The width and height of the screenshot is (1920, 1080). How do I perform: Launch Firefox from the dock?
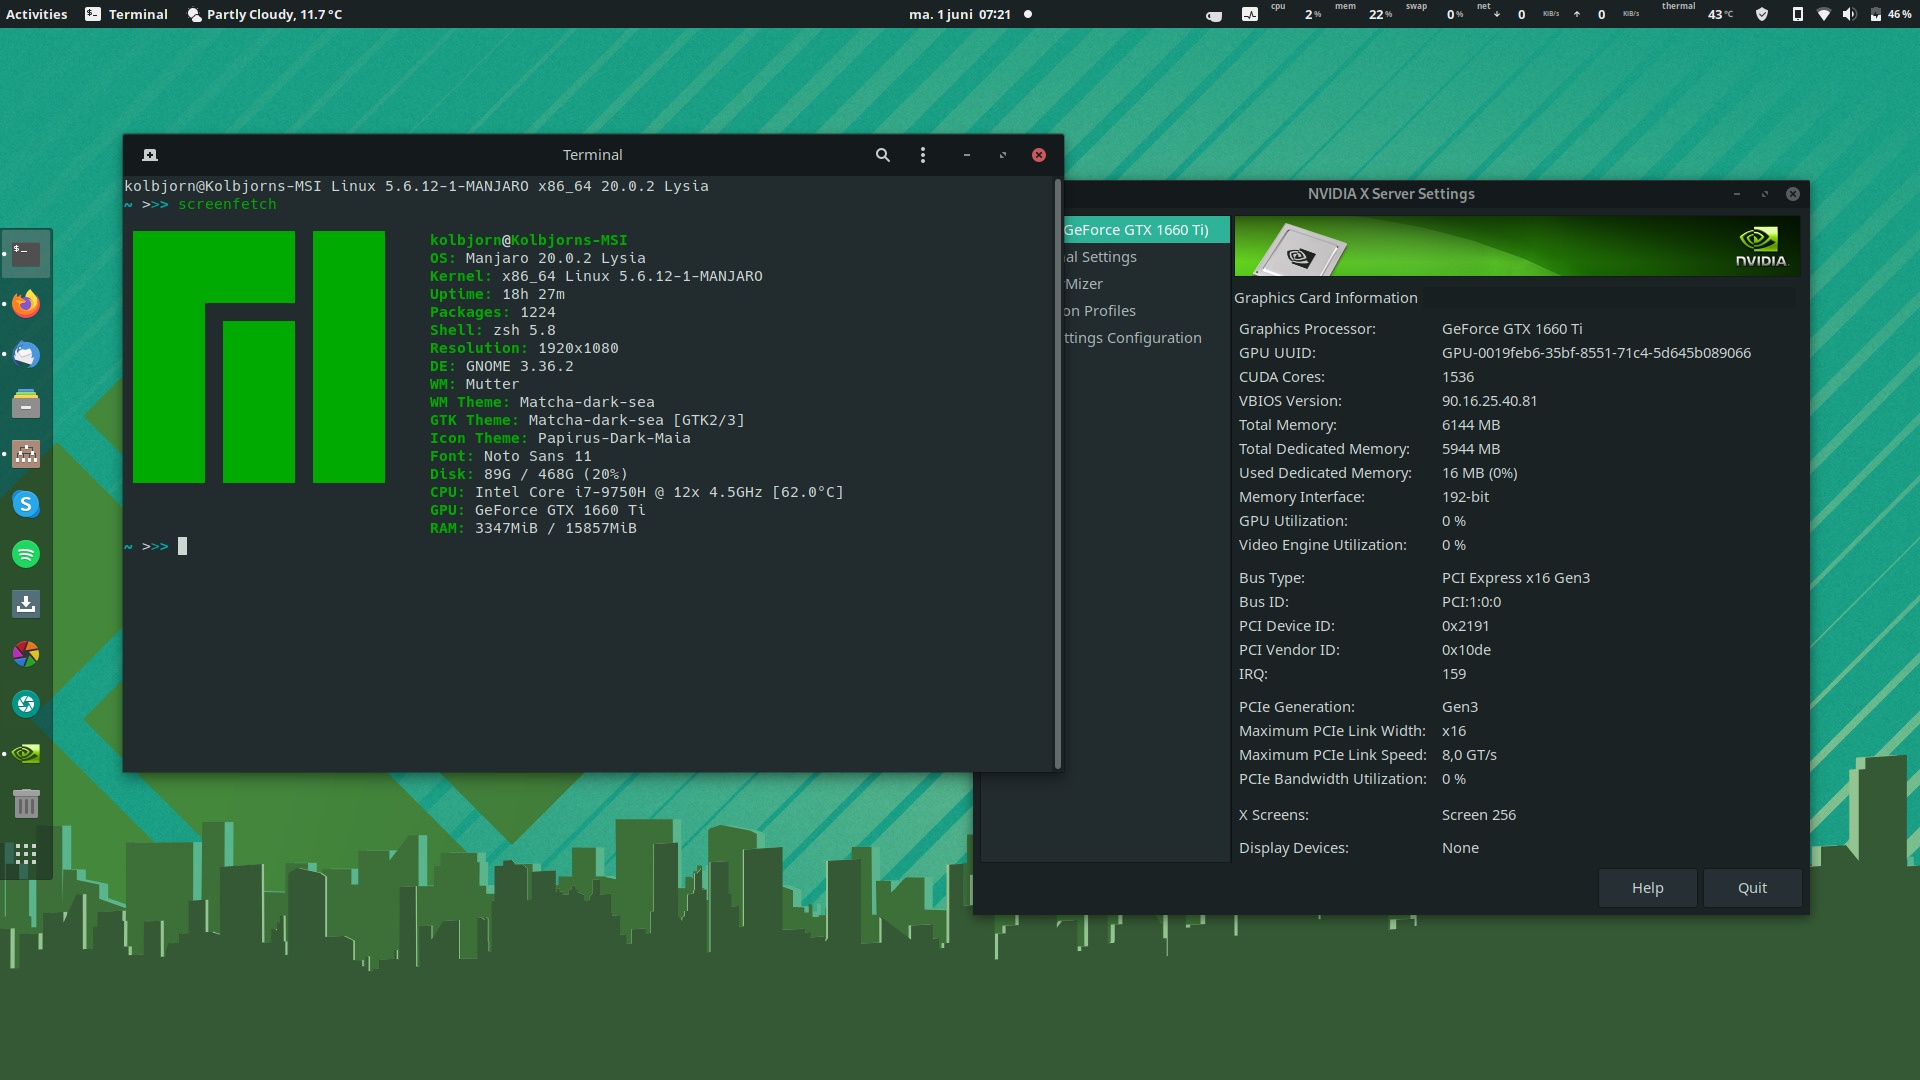coord(25,303)
